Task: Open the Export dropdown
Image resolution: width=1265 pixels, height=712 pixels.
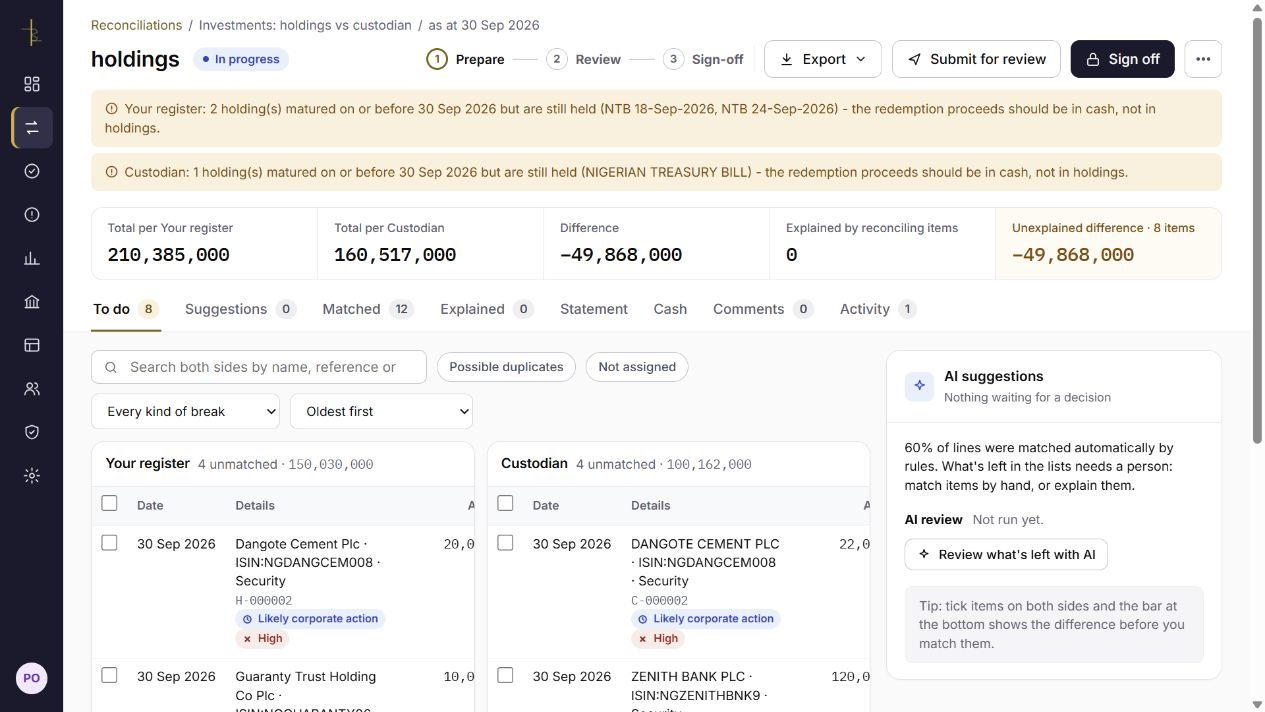Action: (x=823, y=59)
